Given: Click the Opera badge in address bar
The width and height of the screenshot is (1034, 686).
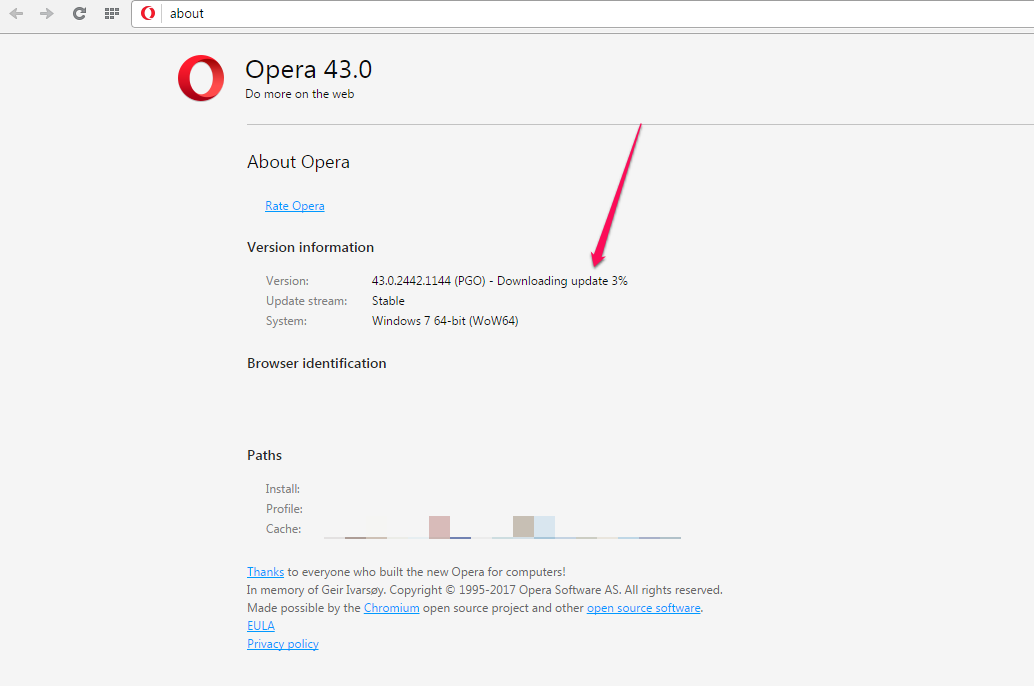Looking at the screenshot, I should (x=148, y=13).
